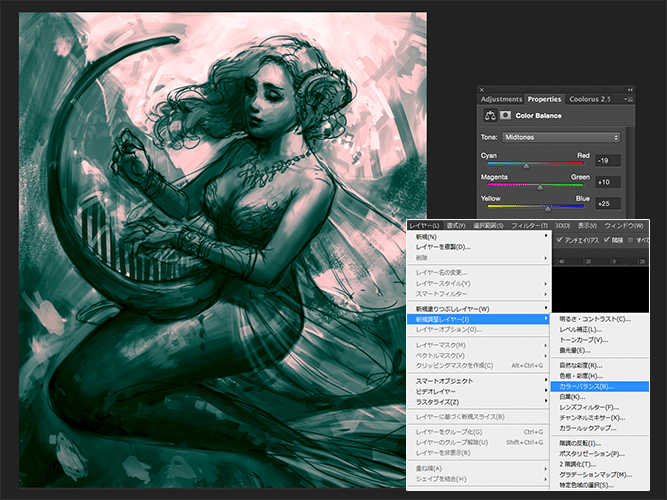Click the Yellow-Blue value field showing +25
The width and height of the screenshot is (667, 500).
click(x=608, y=203)
